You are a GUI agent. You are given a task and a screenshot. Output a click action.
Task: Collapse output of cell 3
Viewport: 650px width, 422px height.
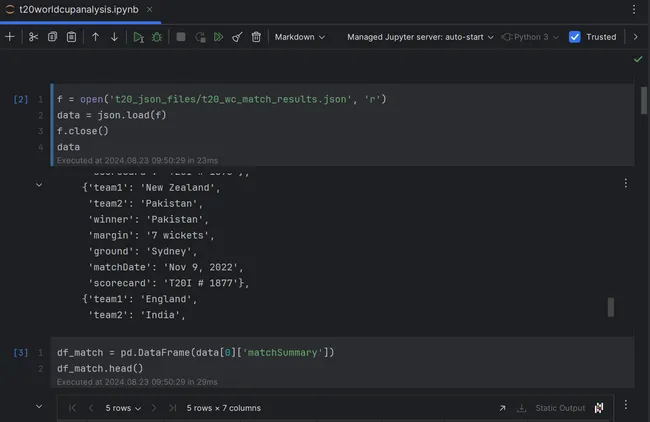pyautogui.click(x=39, y=406)
